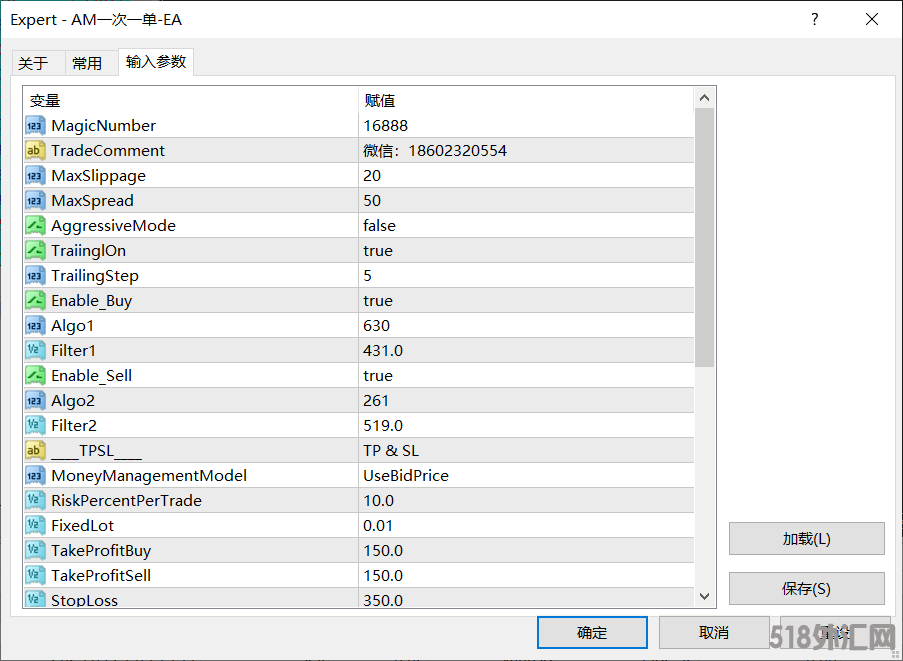Click the double-type icon beside Filter1

(35, 351)
